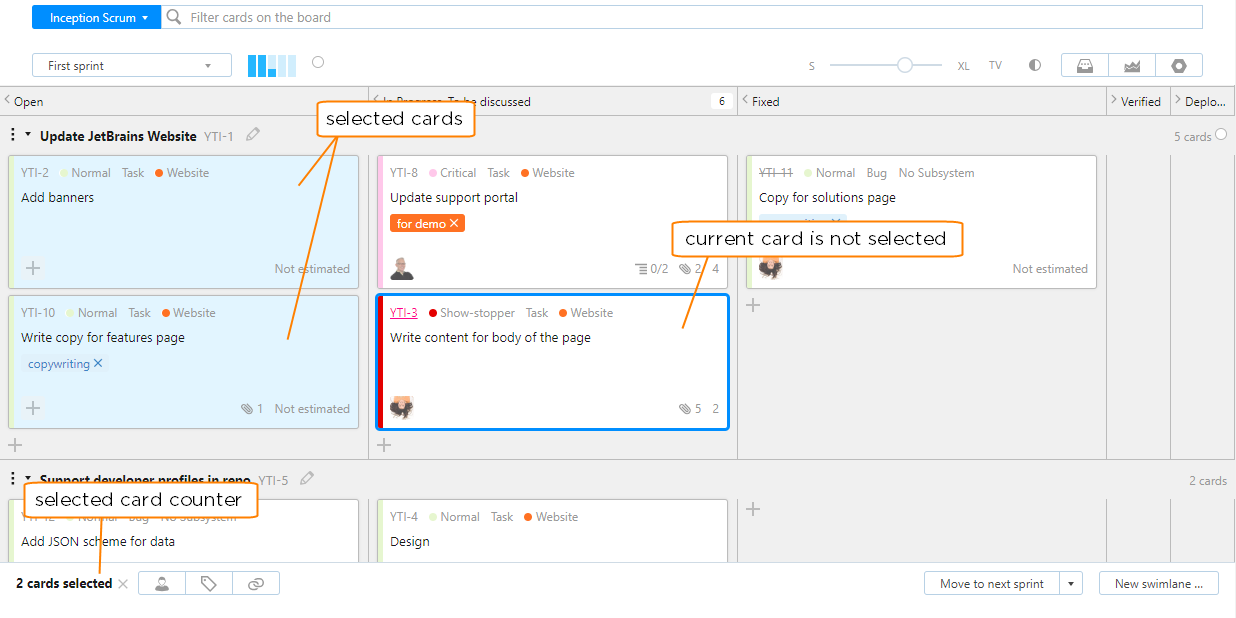Click the S size label
The height and width of the screenshot is (618, 1236).
point(812,66)
